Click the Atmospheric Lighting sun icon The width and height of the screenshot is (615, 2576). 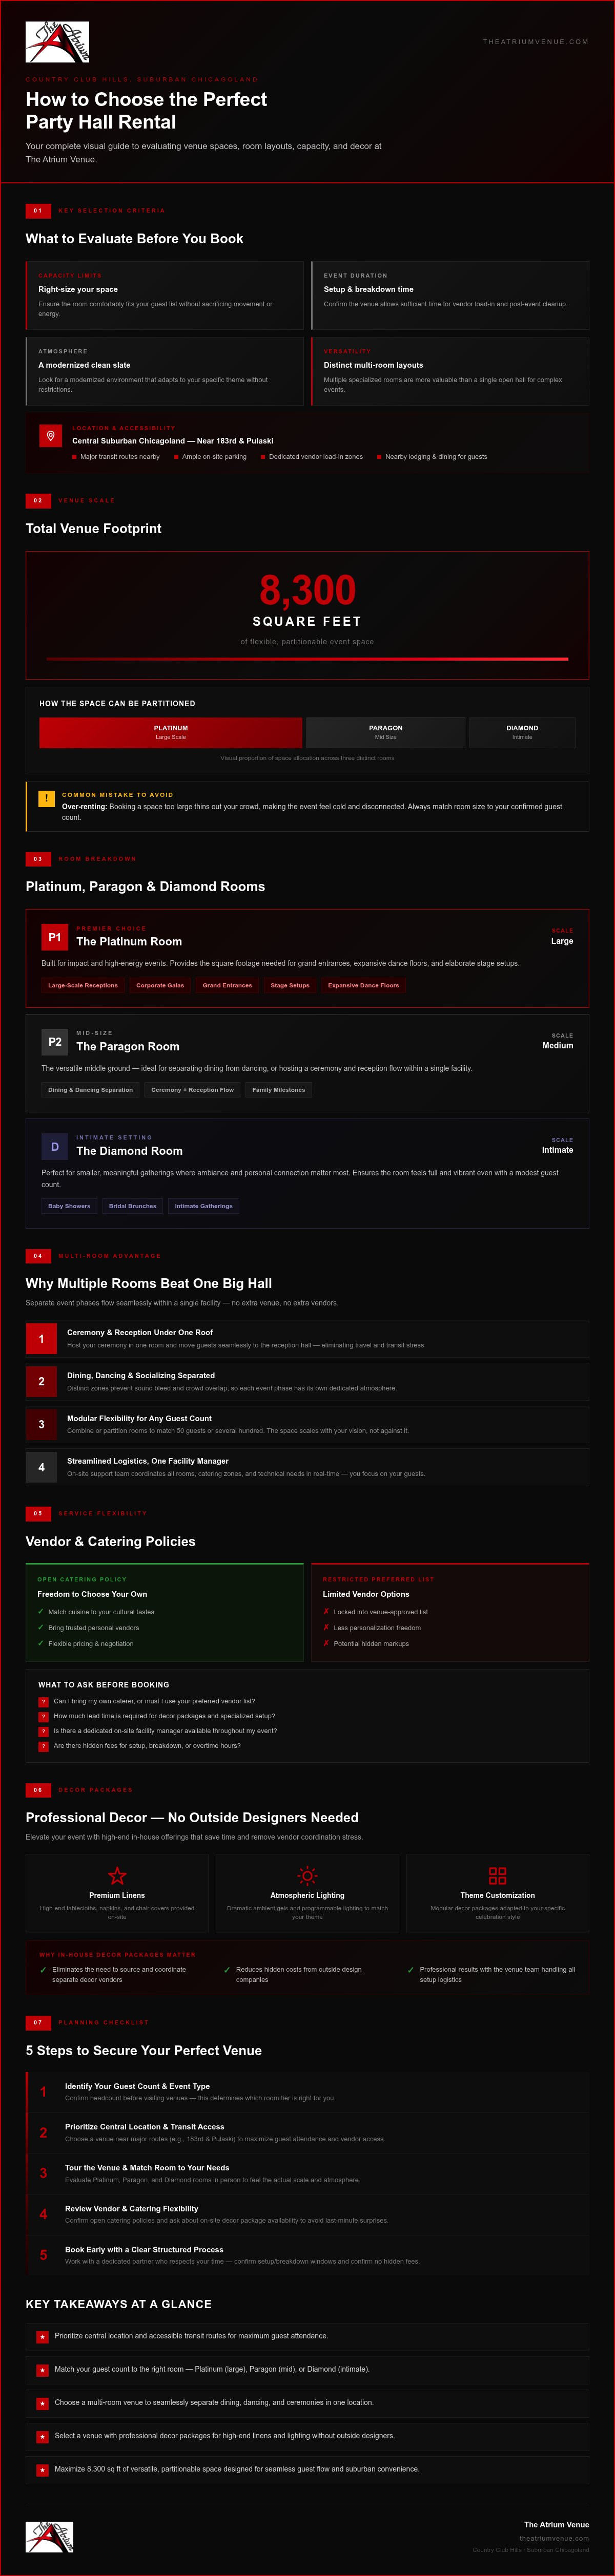point(307,1876)
